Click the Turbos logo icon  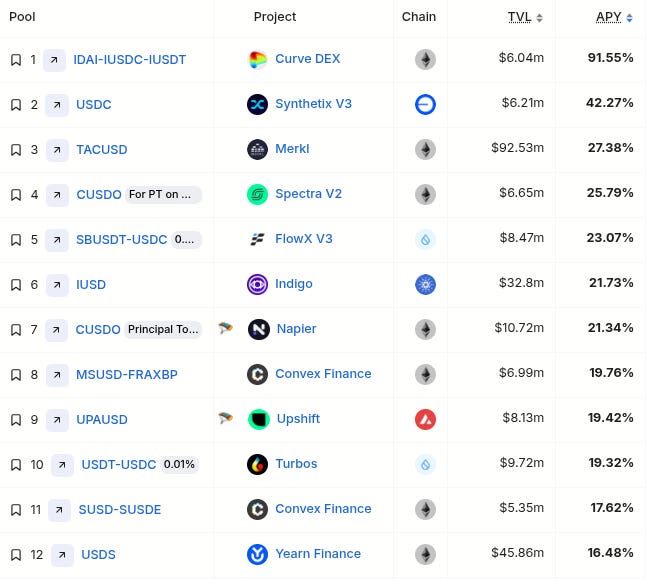[257, 465]
